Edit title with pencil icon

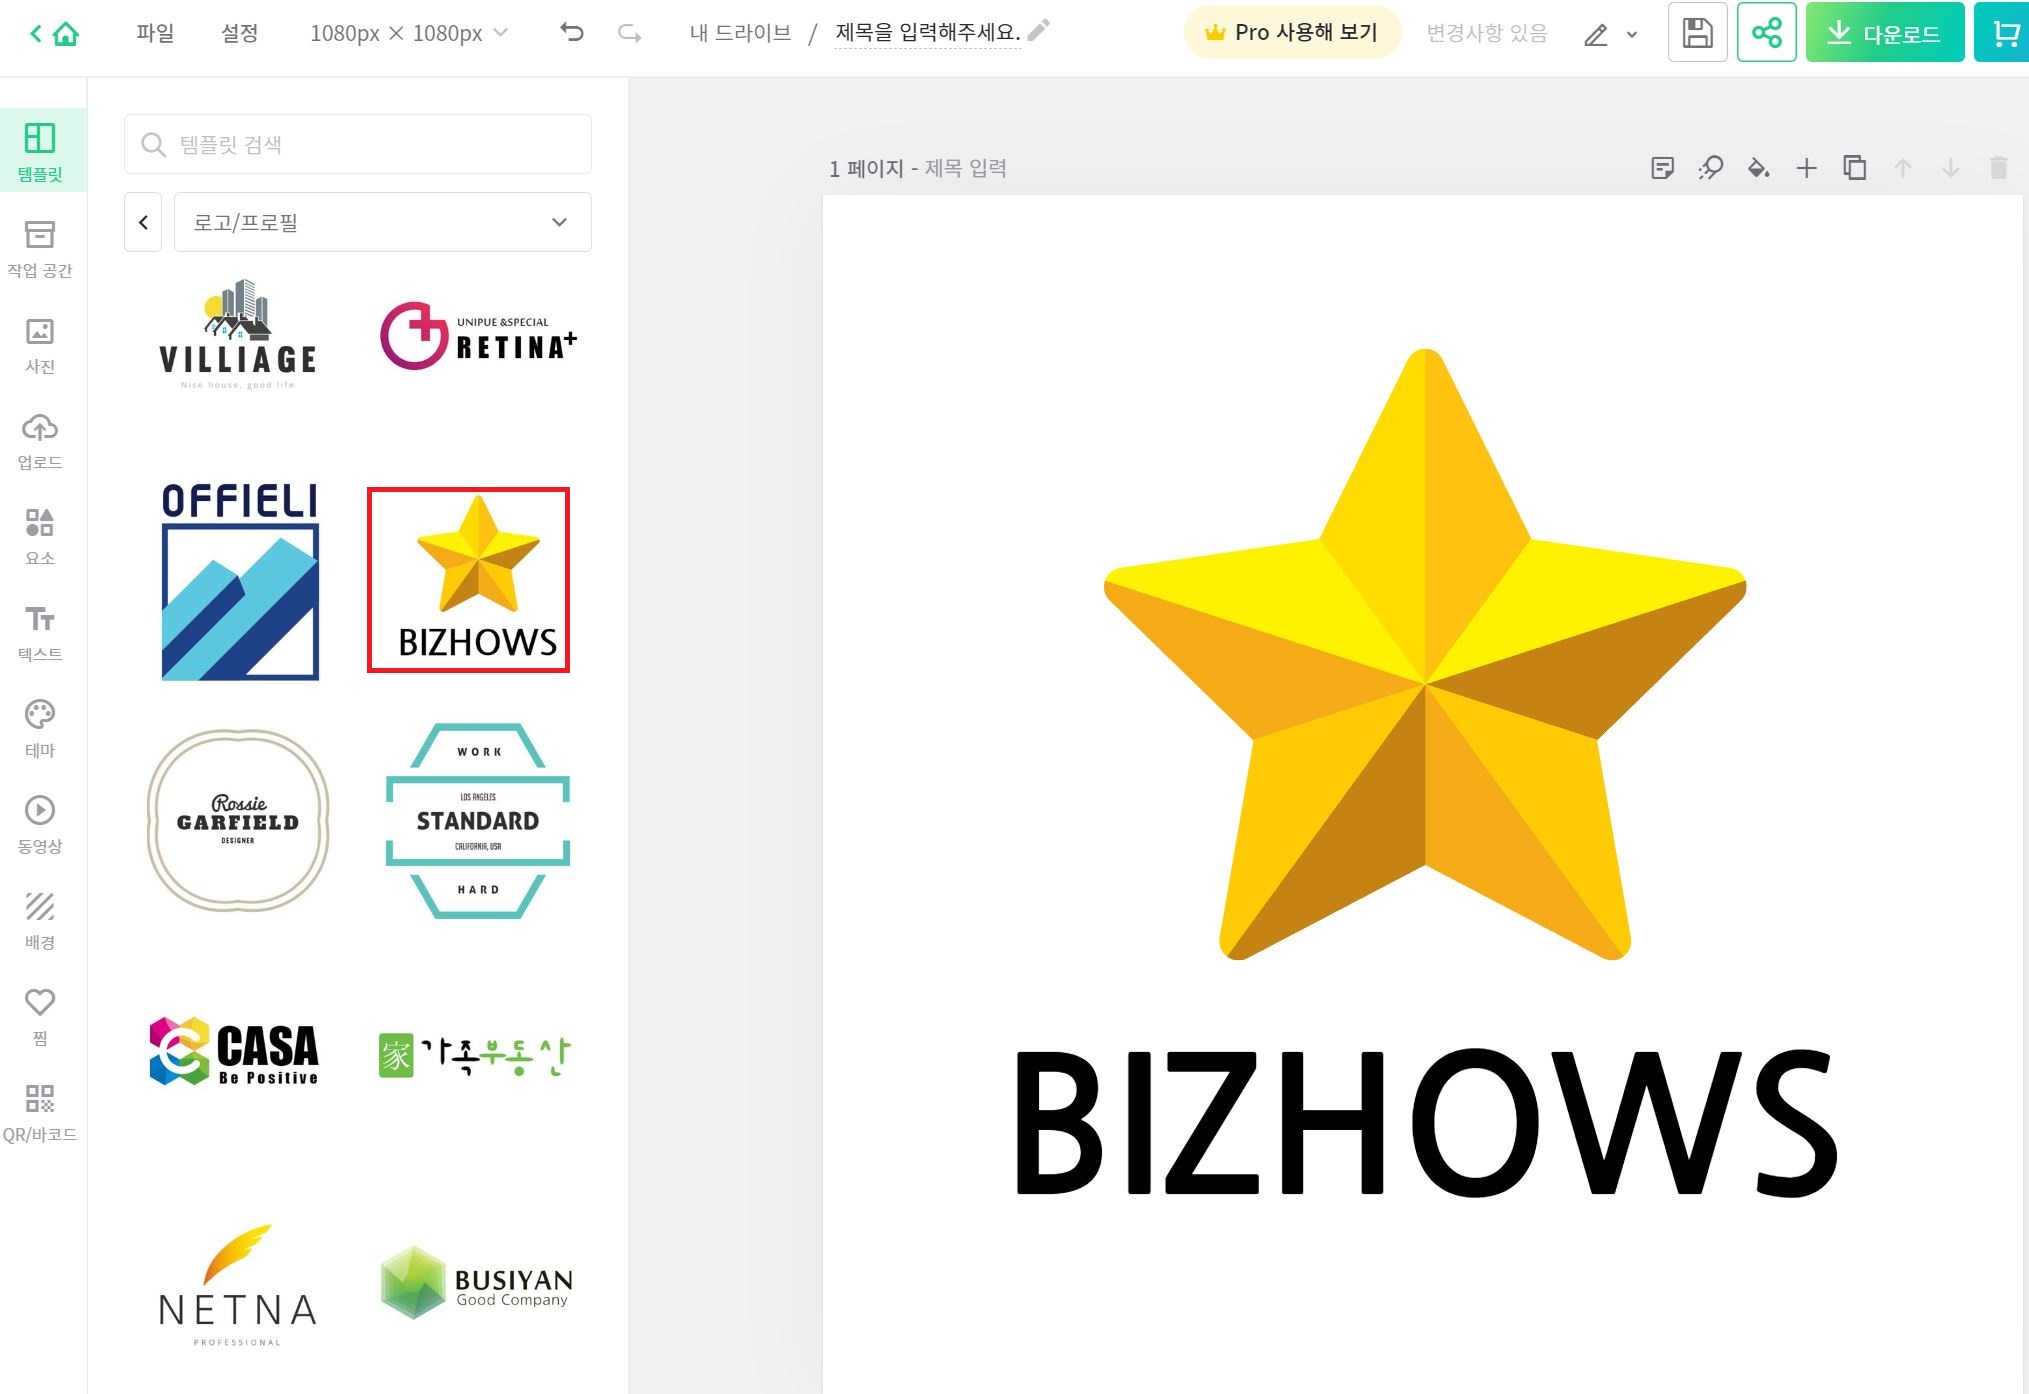coord(1039,31)
